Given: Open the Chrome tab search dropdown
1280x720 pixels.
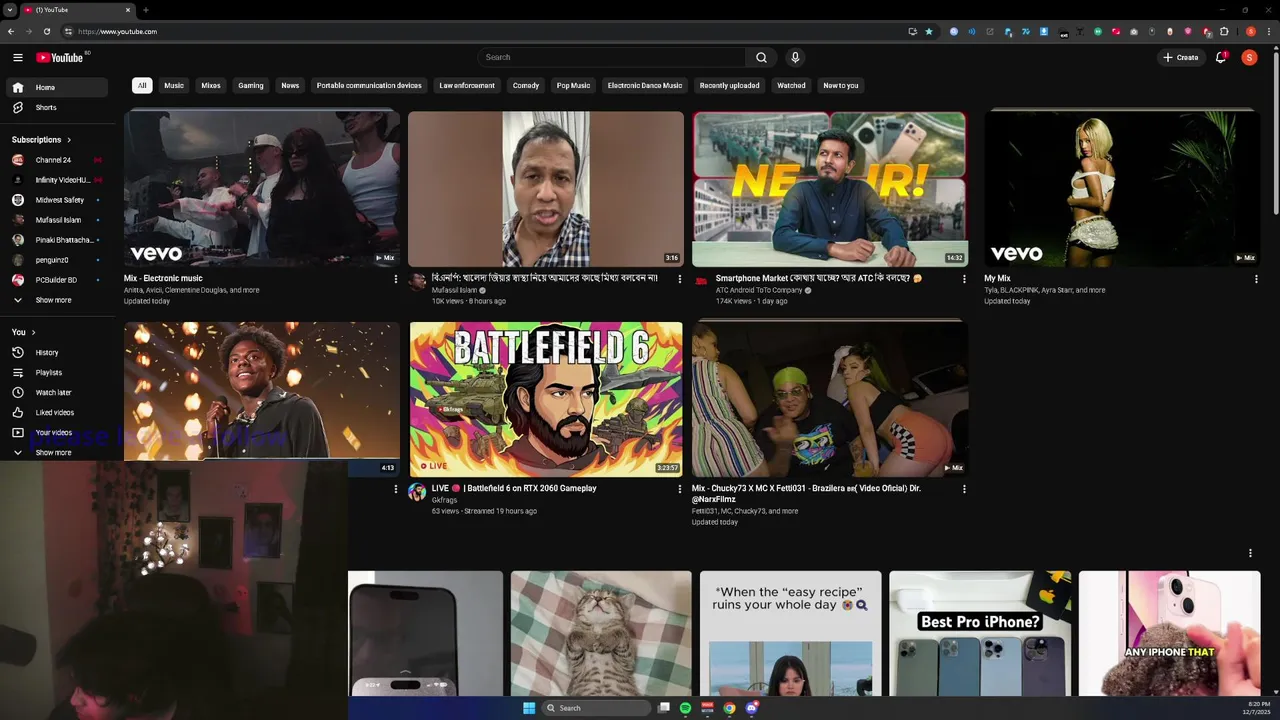Looking at the screenshot, I should click(x=10, y=10).
